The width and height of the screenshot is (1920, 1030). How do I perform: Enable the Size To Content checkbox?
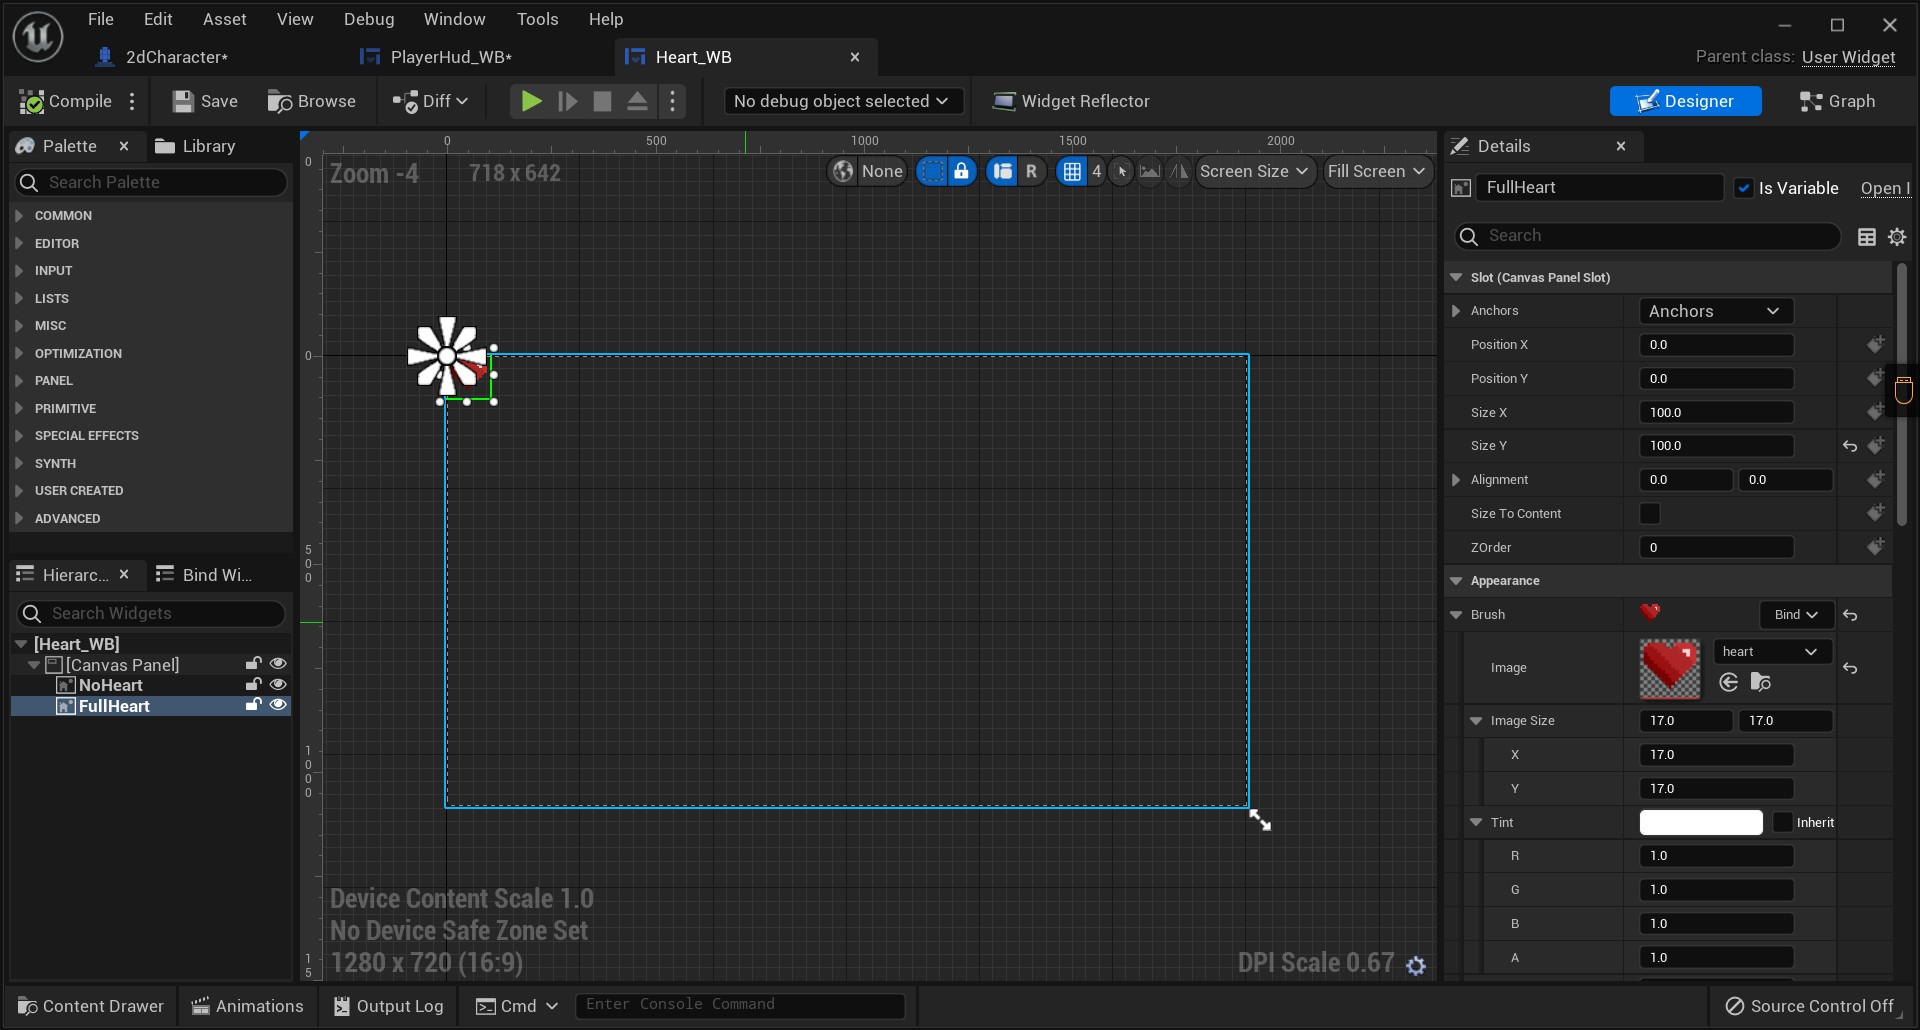1650,514
